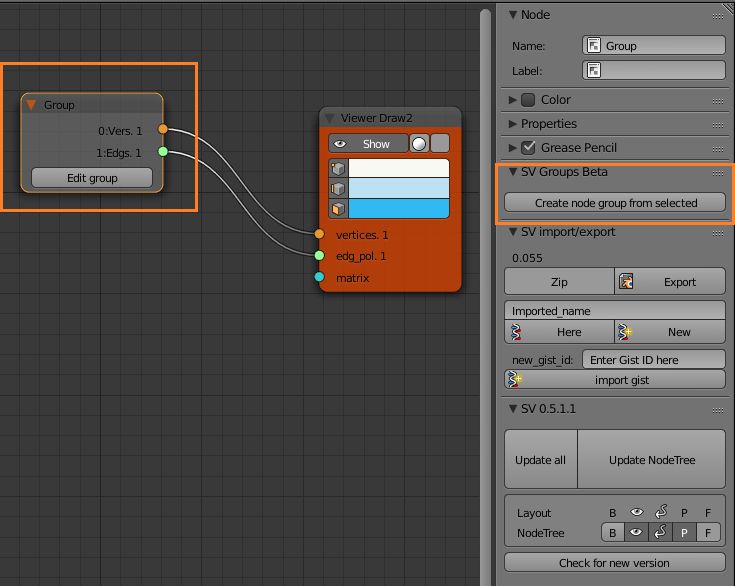Click the area split corner widget top right

[x=729, y=9]
